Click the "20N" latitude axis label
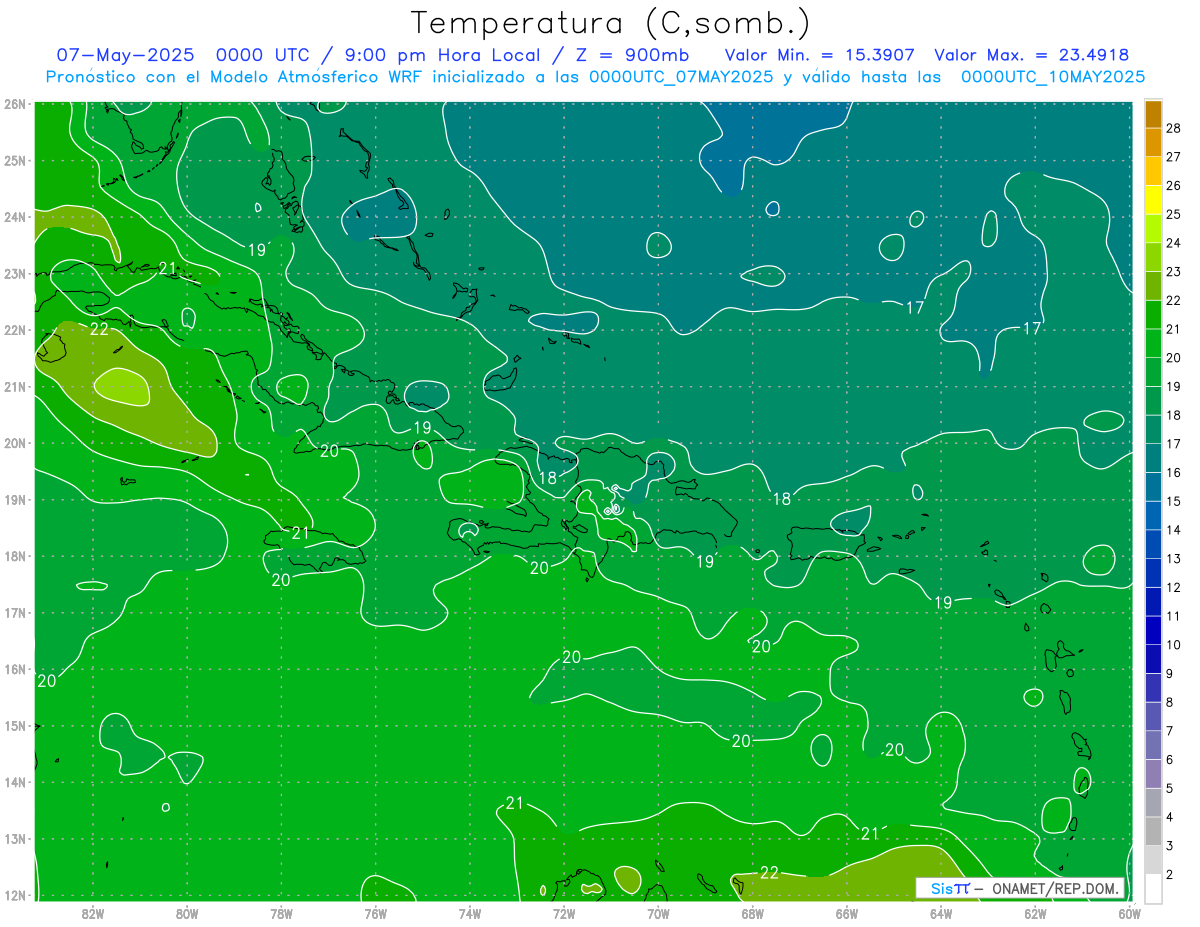 (x=15, y=443)
